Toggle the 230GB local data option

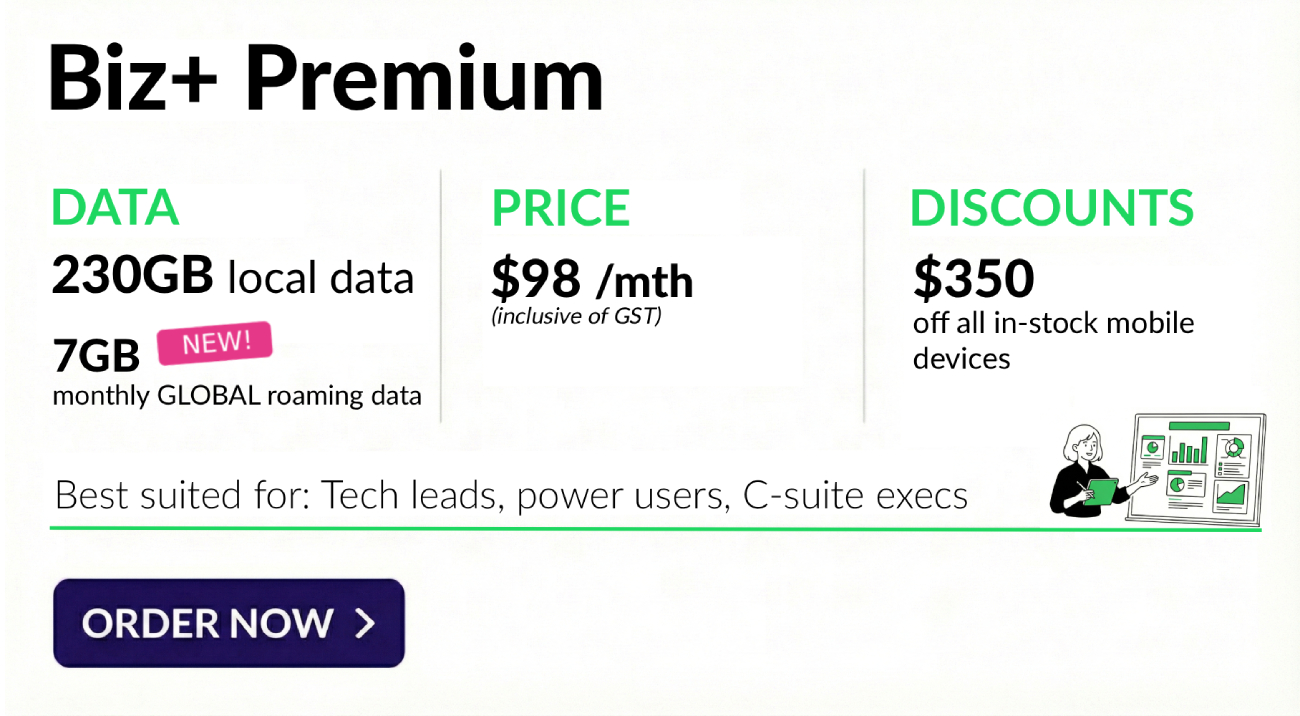[232, 277]
